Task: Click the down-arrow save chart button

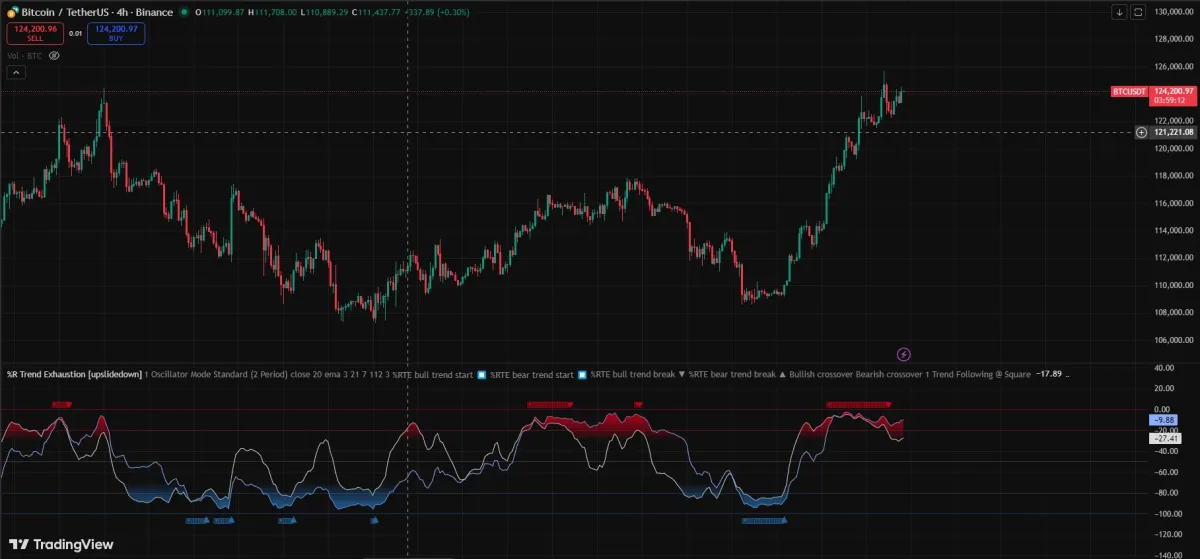Action: coord(1118,12)
